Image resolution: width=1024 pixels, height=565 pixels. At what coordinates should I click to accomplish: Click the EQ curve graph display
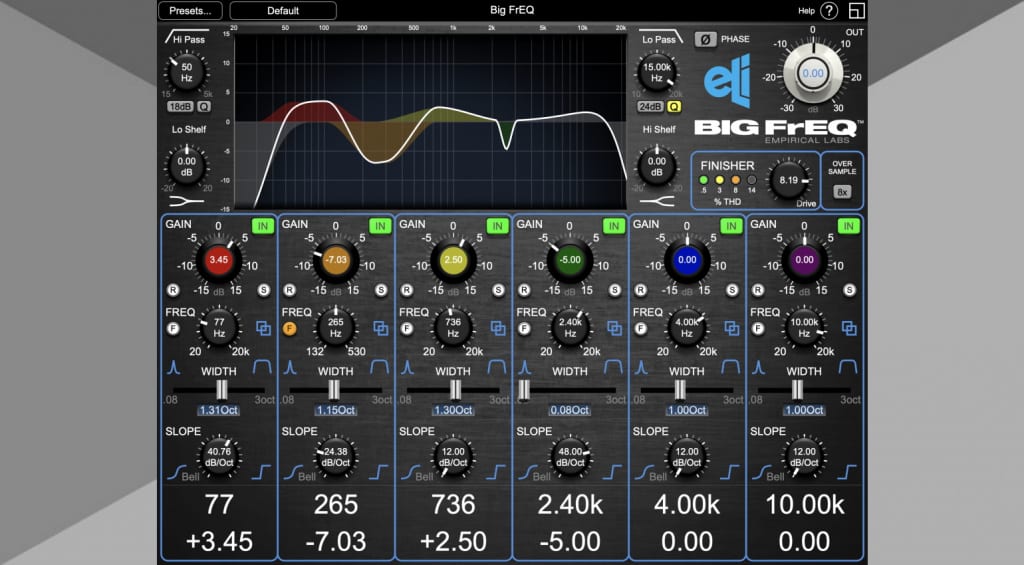[430, 121]
